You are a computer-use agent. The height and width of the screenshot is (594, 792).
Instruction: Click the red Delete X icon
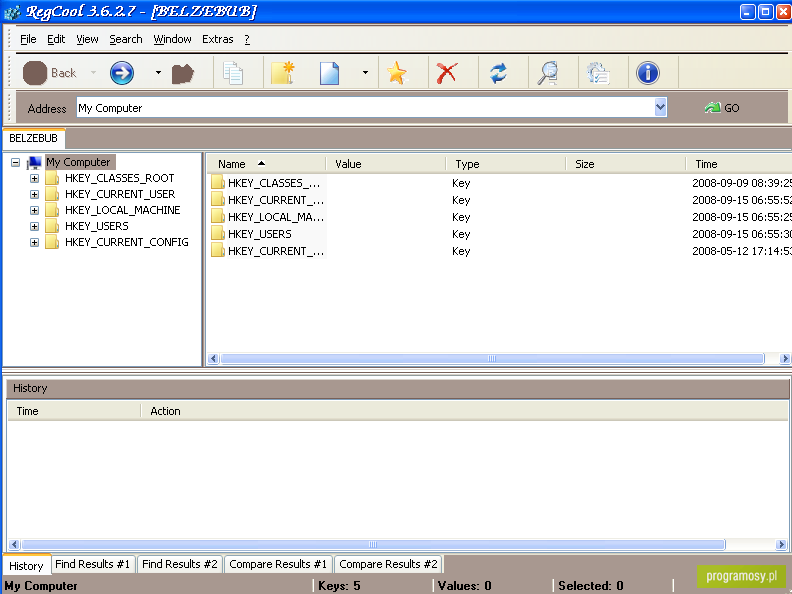click(x=447, y=73)
